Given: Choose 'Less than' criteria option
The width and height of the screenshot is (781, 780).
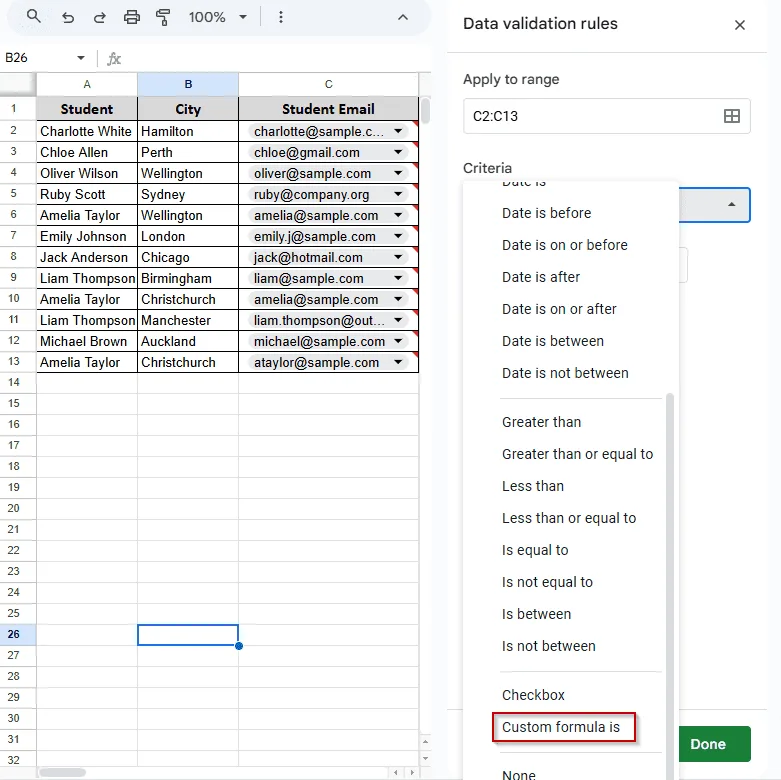Looking at the screenshot, I should 532,486.
